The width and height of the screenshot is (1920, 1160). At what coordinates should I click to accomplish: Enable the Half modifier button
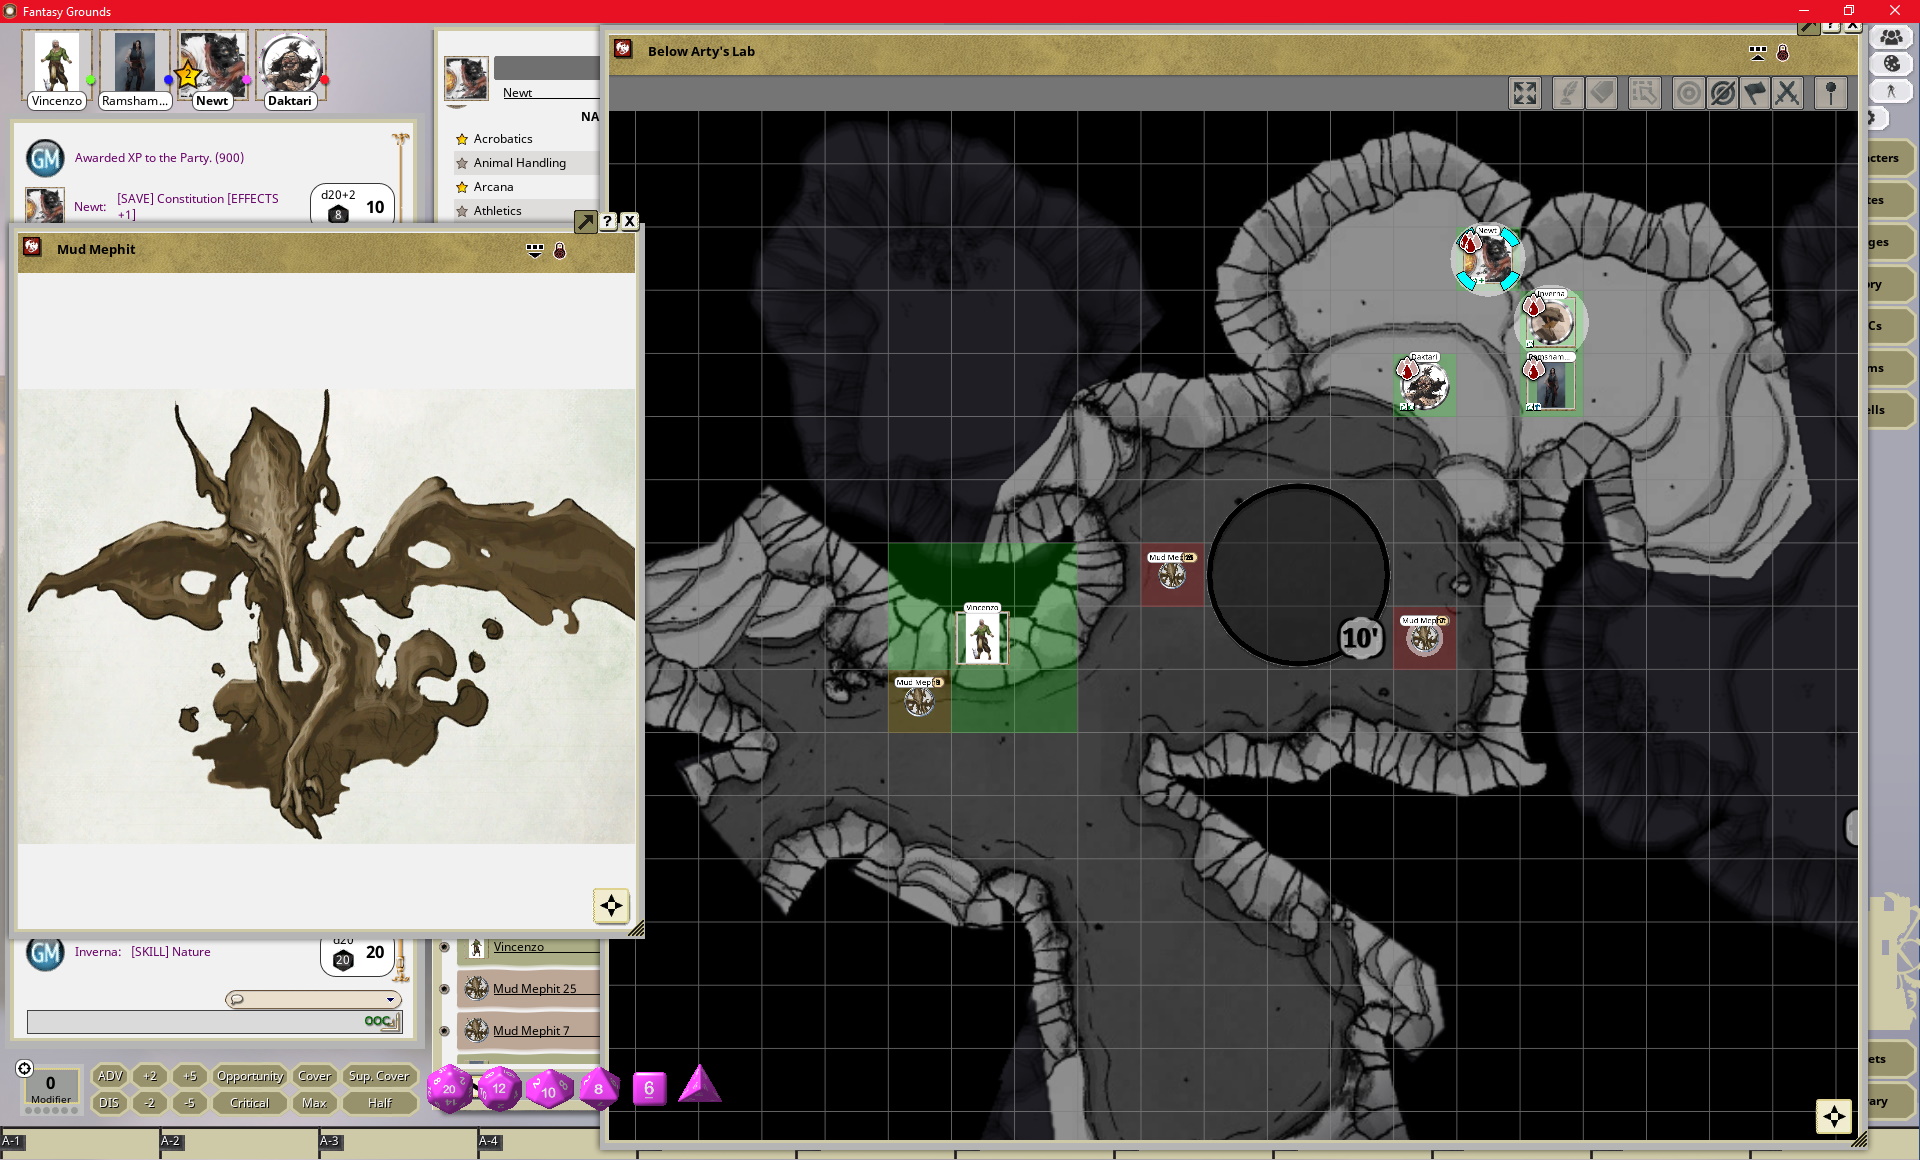(379, 1103)
